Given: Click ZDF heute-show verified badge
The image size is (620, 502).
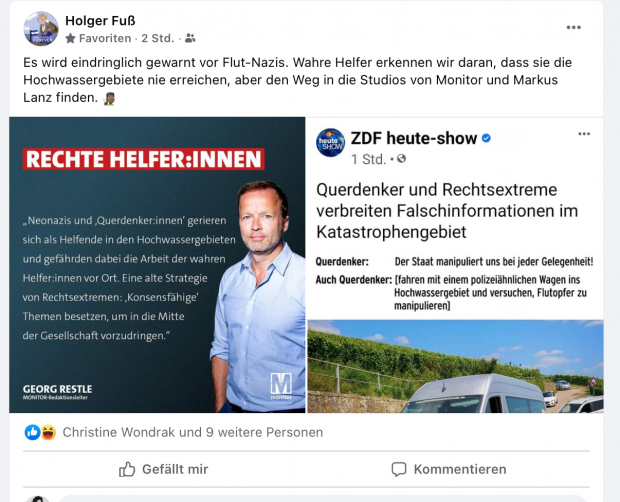Looking at the screenshot, I should 486,138.
